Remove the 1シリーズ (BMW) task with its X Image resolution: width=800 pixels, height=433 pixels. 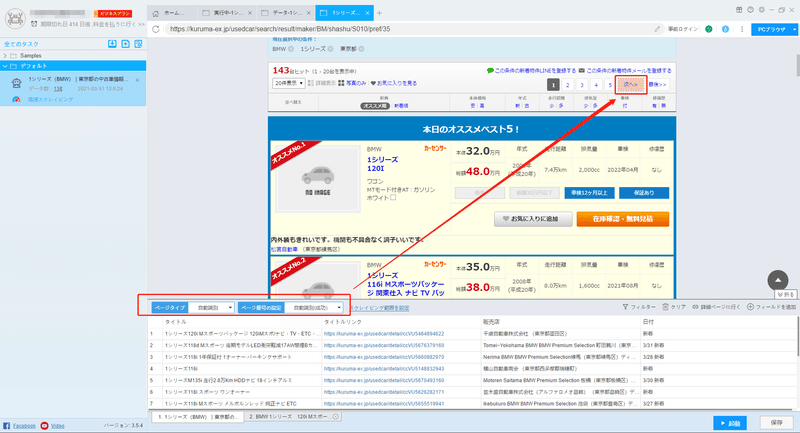click(137, 80)
